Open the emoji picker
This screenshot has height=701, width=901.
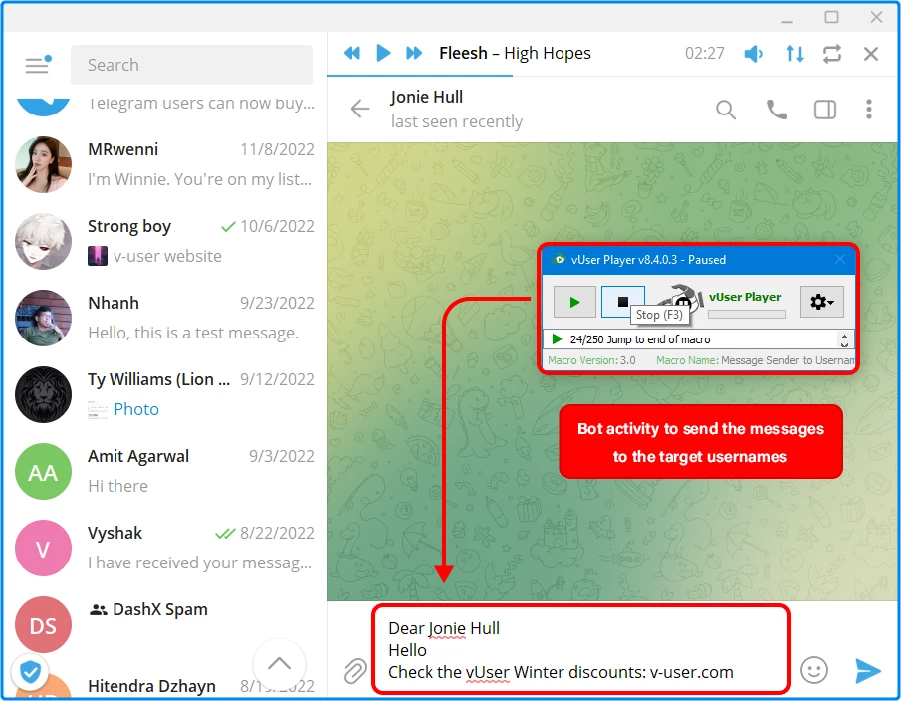(814, 670)
